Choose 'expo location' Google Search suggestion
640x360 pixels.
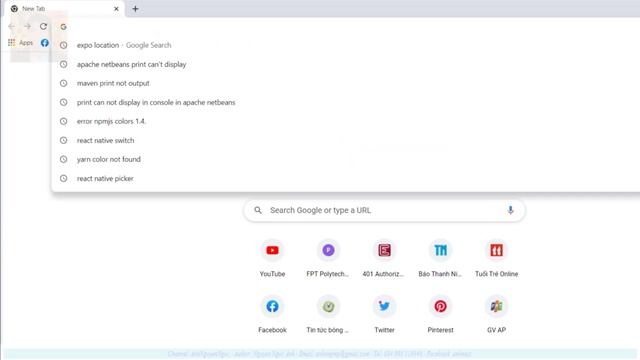[345, 45]
